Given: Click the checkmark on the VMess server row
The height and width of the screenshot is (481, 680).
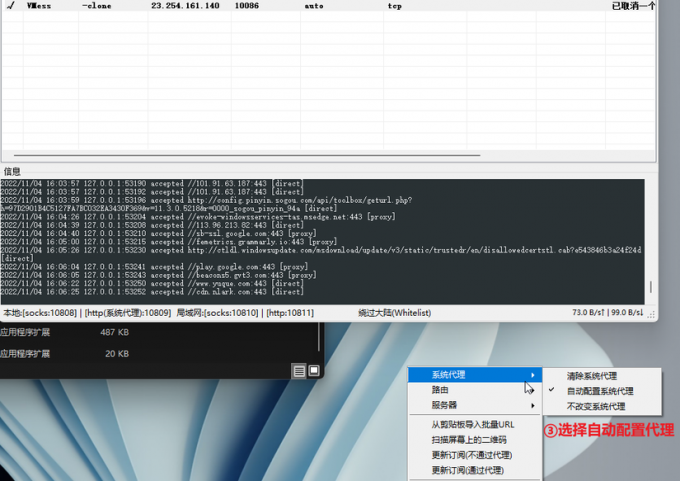Looking at the screenshot, I should tap(9, 6).
